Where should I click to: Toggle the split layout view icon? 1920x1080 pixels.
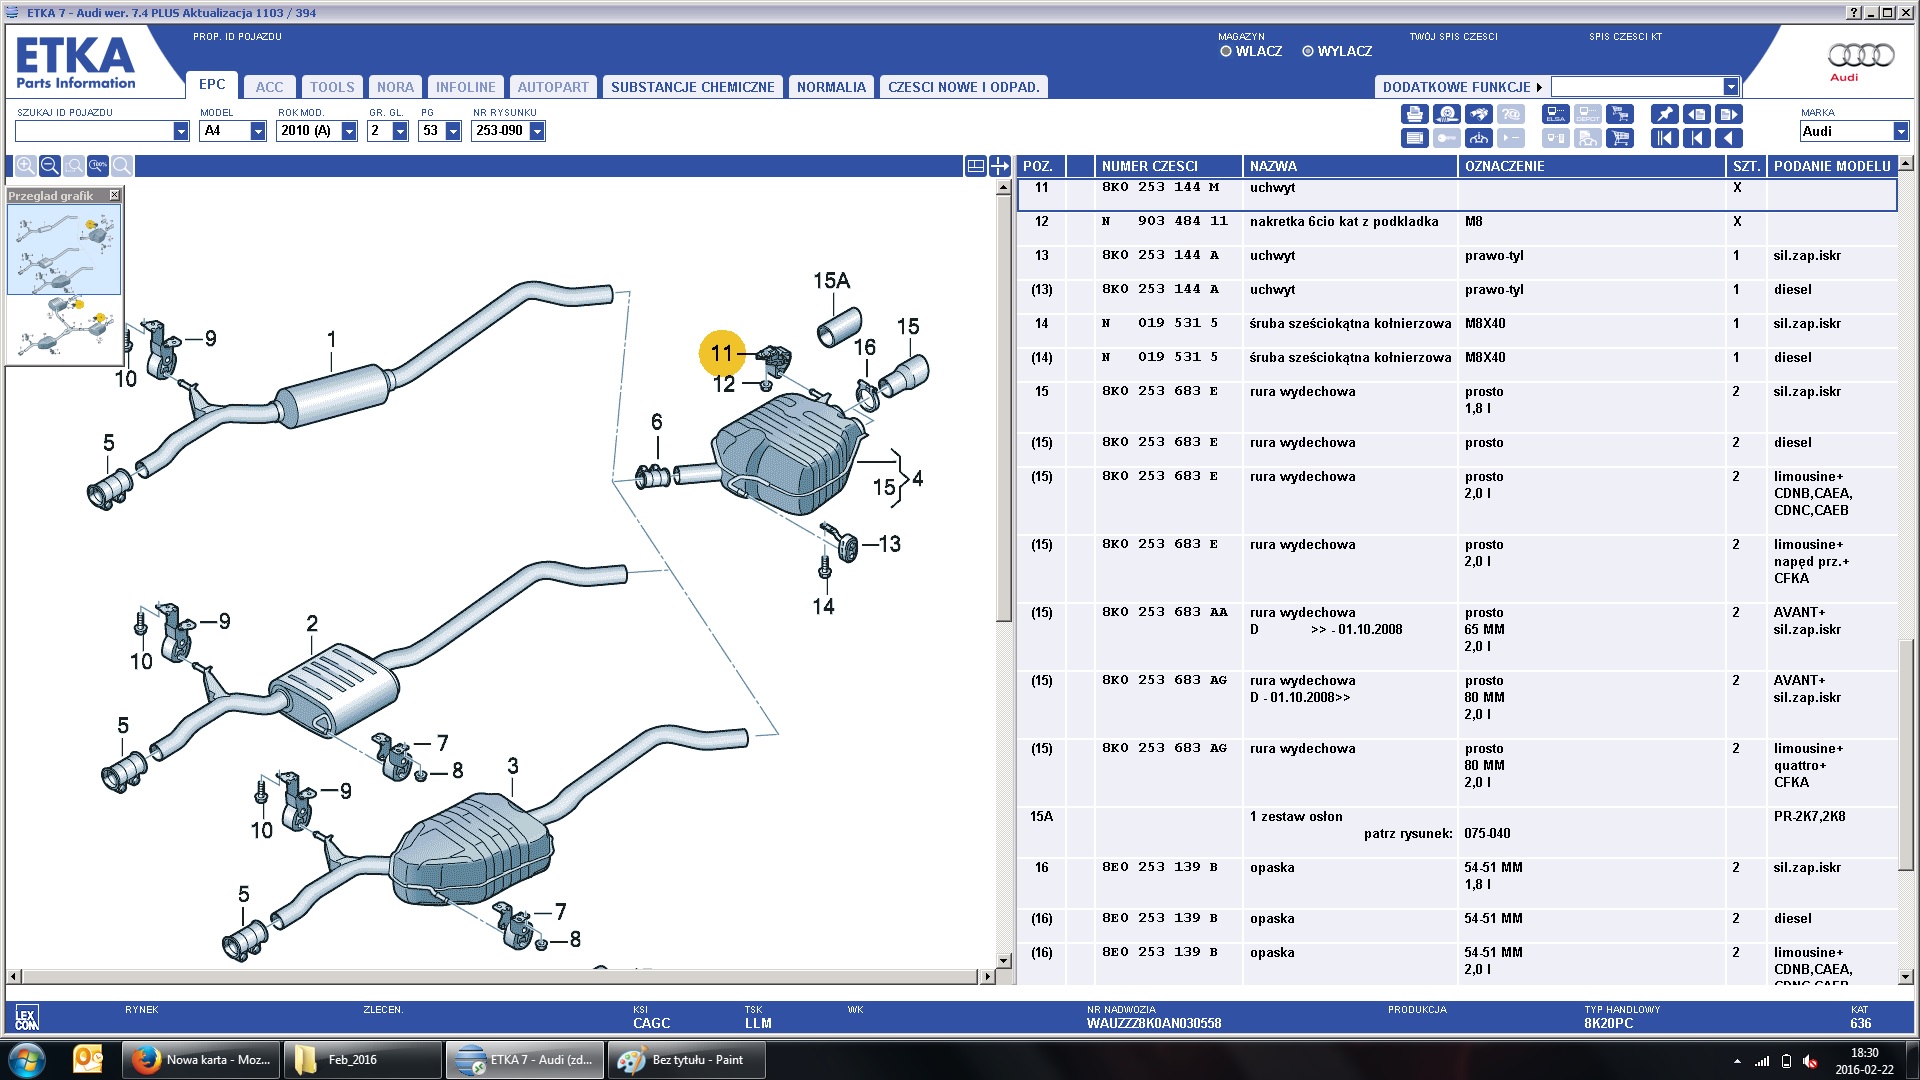coord(976,166)
